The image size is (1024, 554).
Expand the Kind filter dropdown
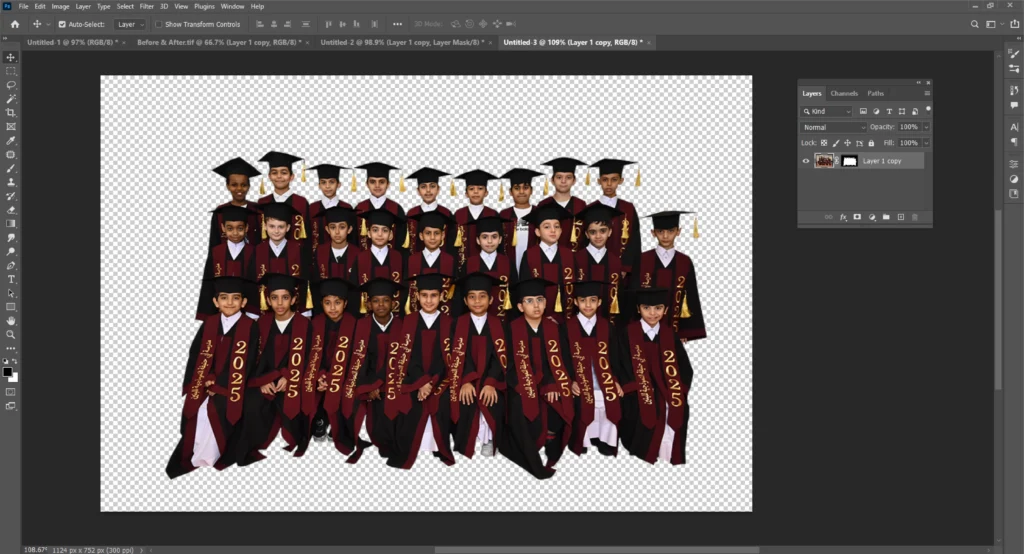click(x=827, y=111)
